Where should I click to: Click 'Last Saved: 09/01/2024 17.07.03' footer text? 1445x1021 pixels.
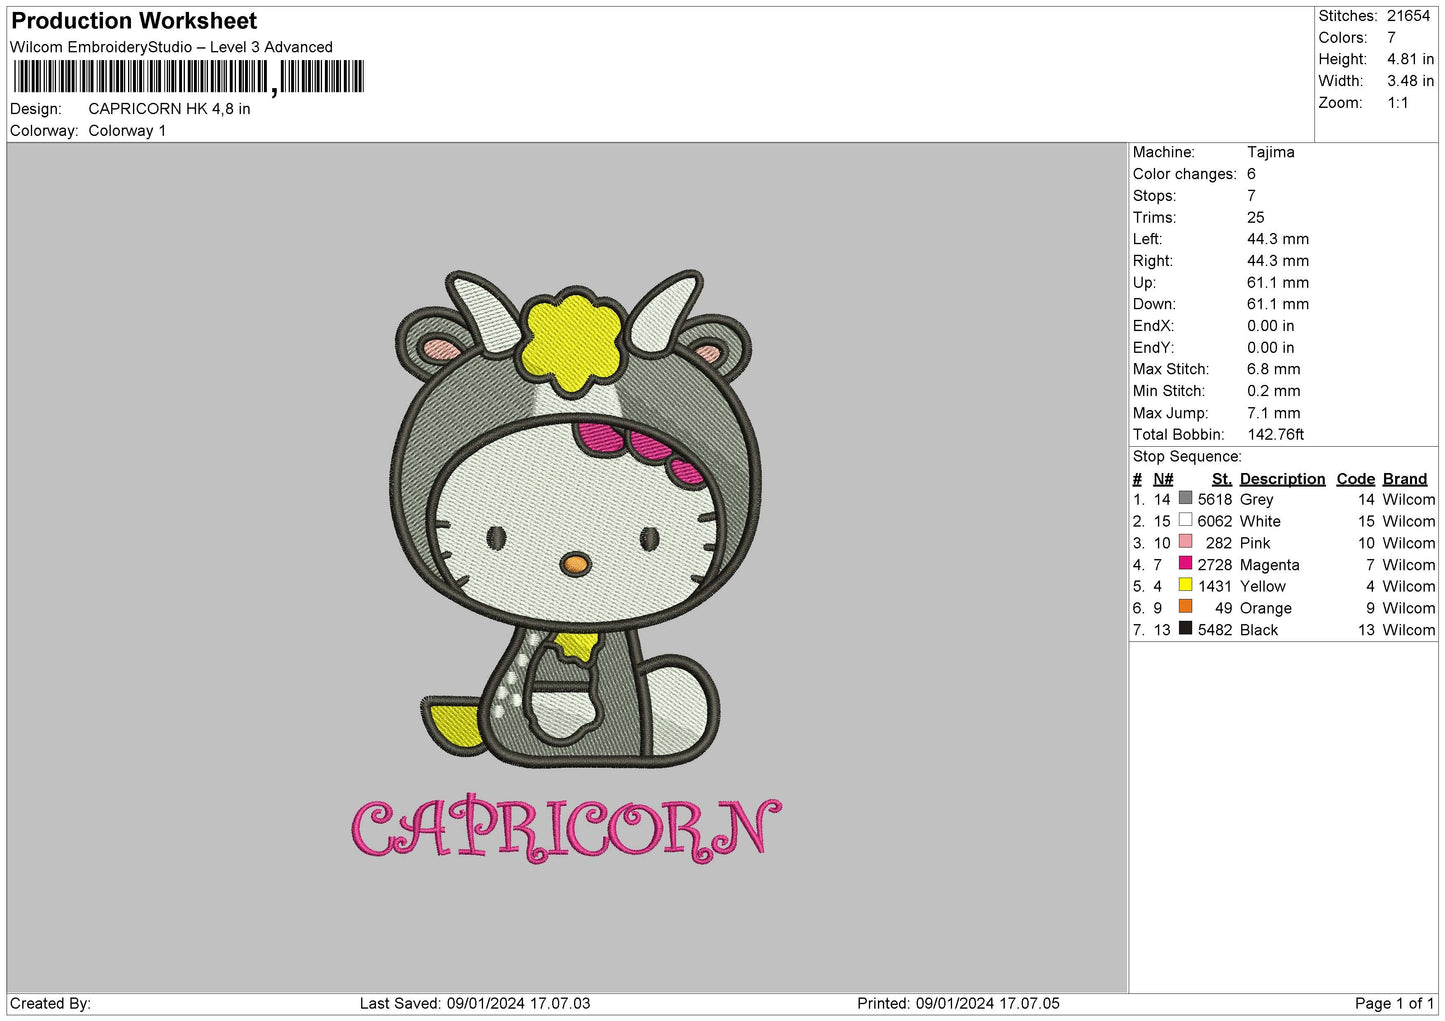475,1003
